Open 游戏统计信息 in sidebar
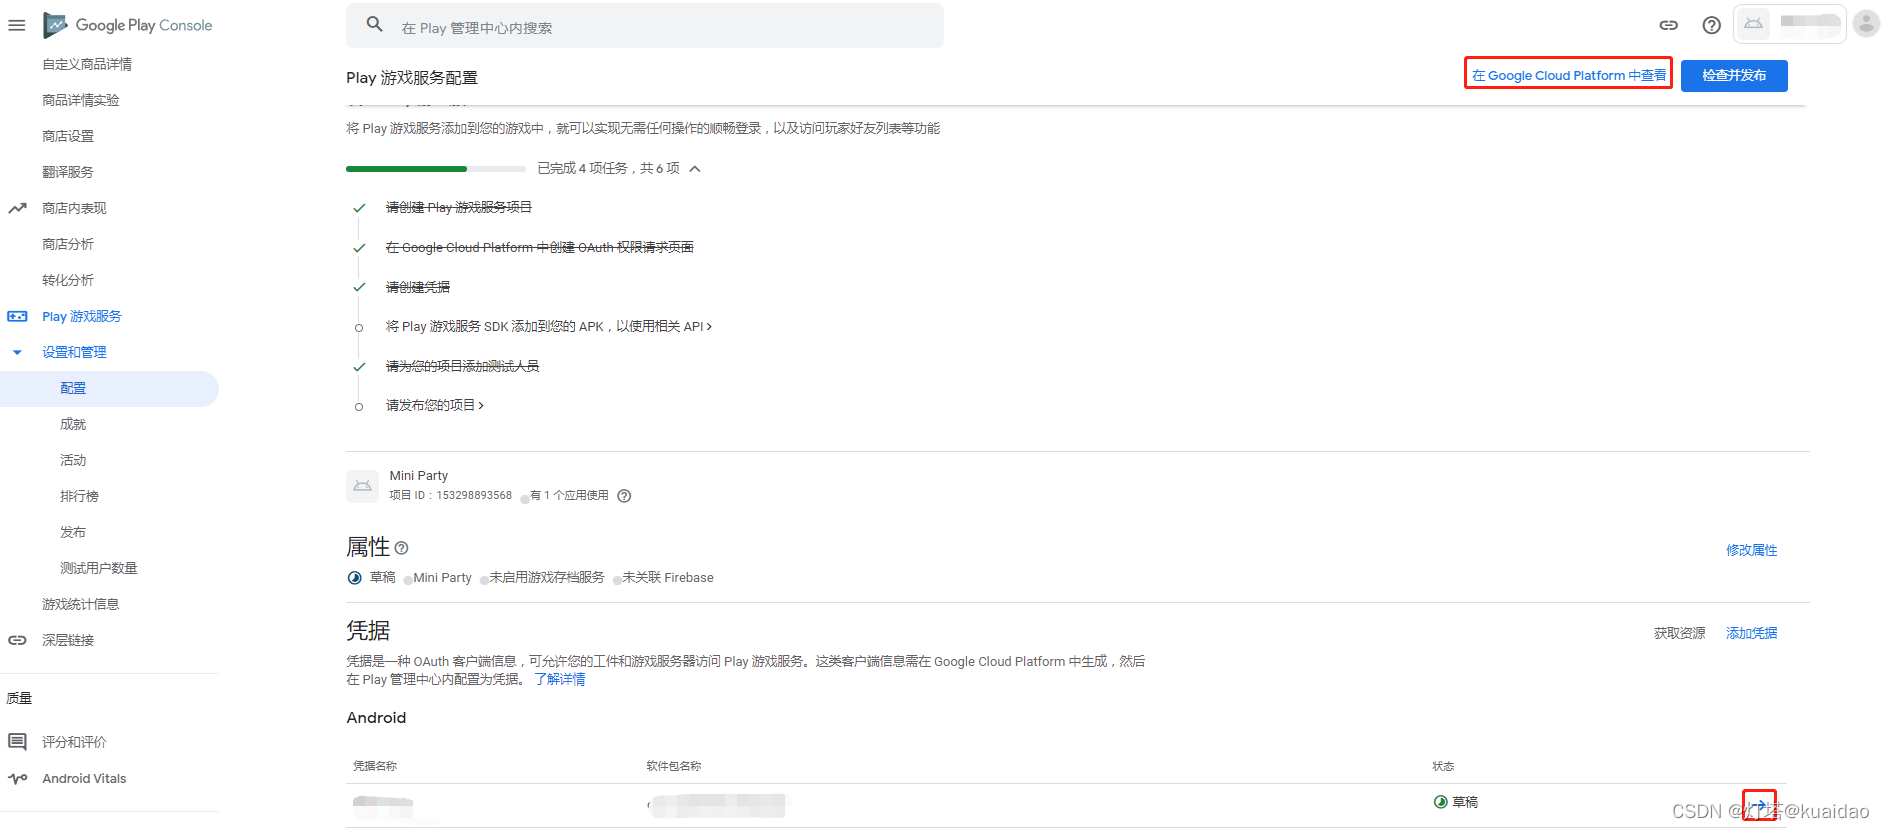The image size is (1884, 830). (x=81, y=604)
